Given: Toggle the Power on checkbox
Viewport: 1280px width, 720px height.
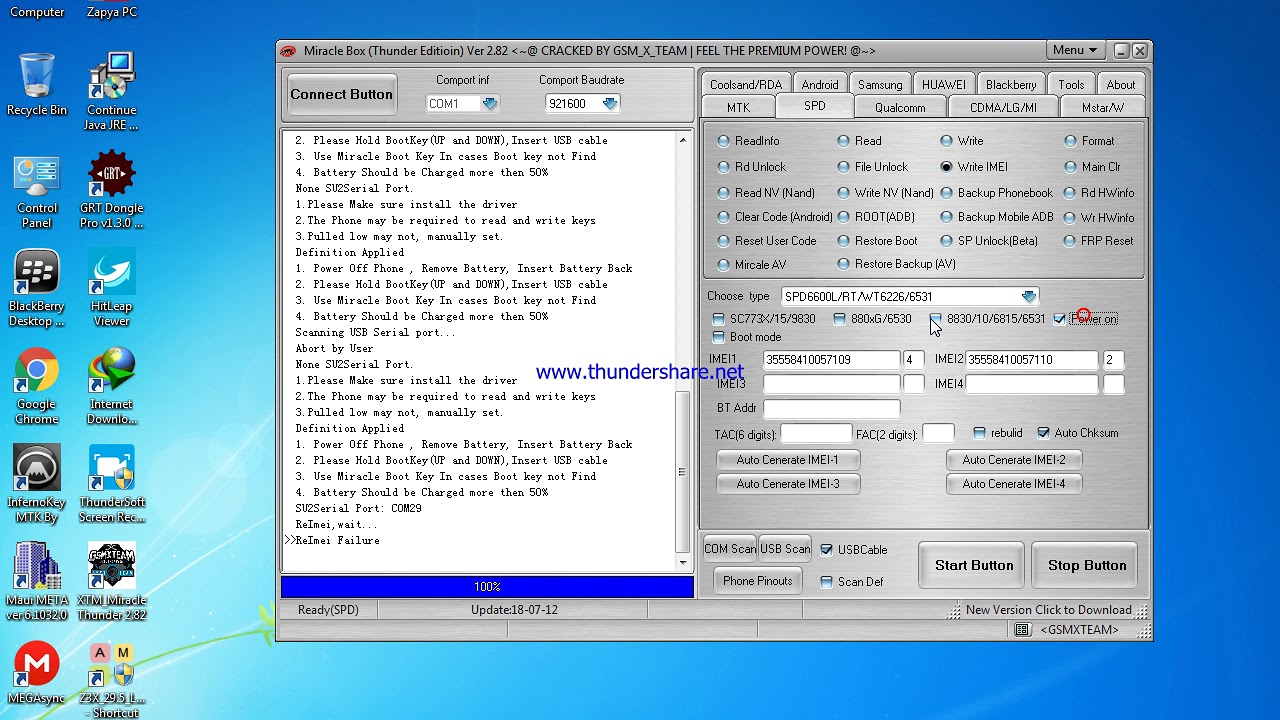Looking at the screenshot, I should 1059,319.
